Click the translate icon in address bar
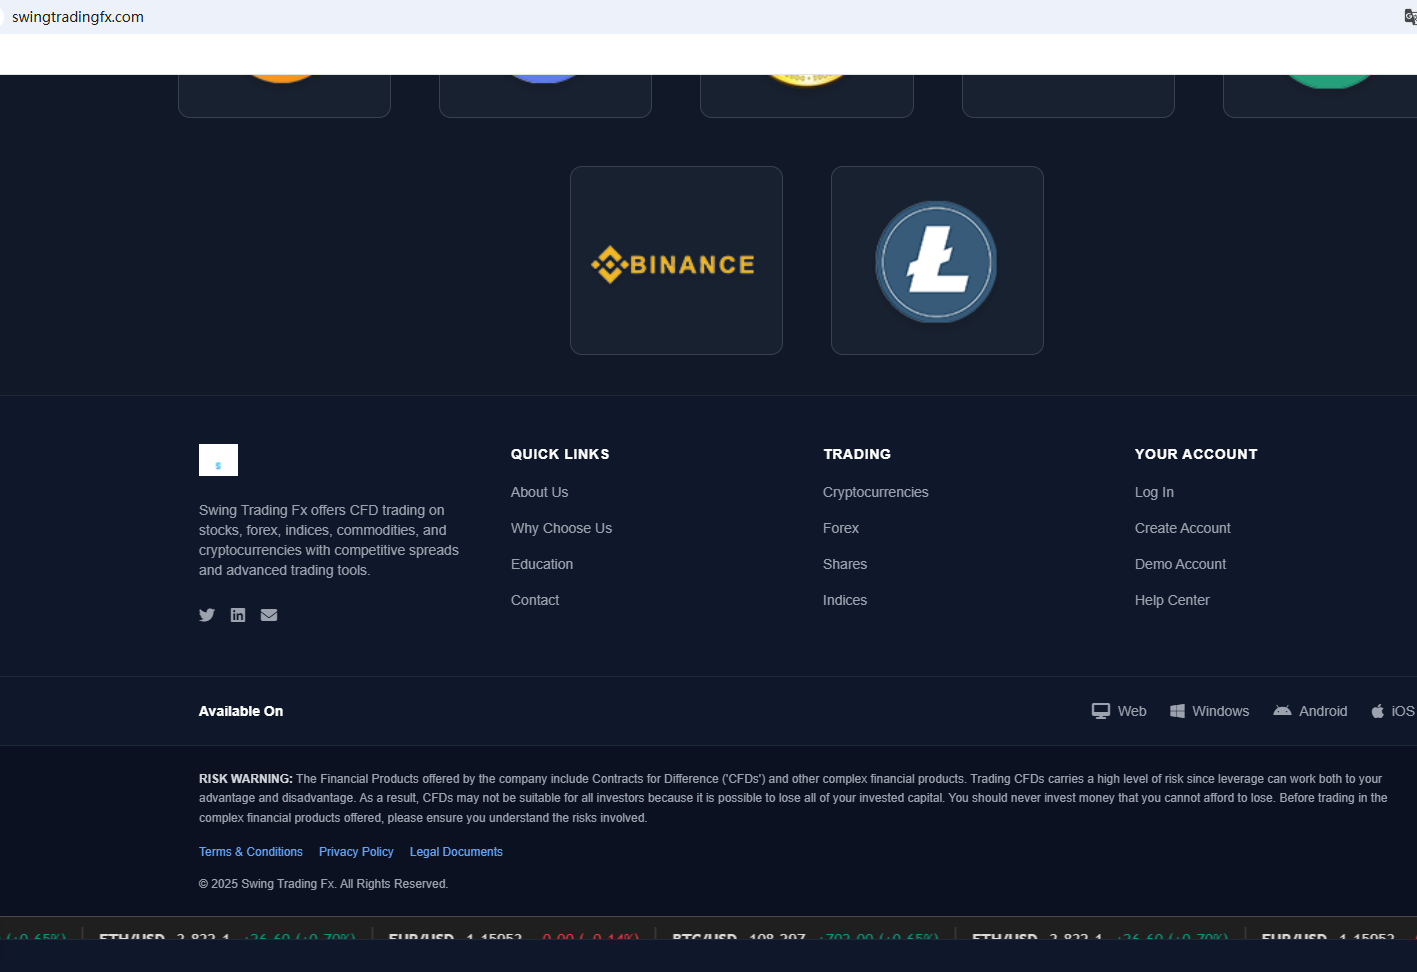 tap(1410, 16)
